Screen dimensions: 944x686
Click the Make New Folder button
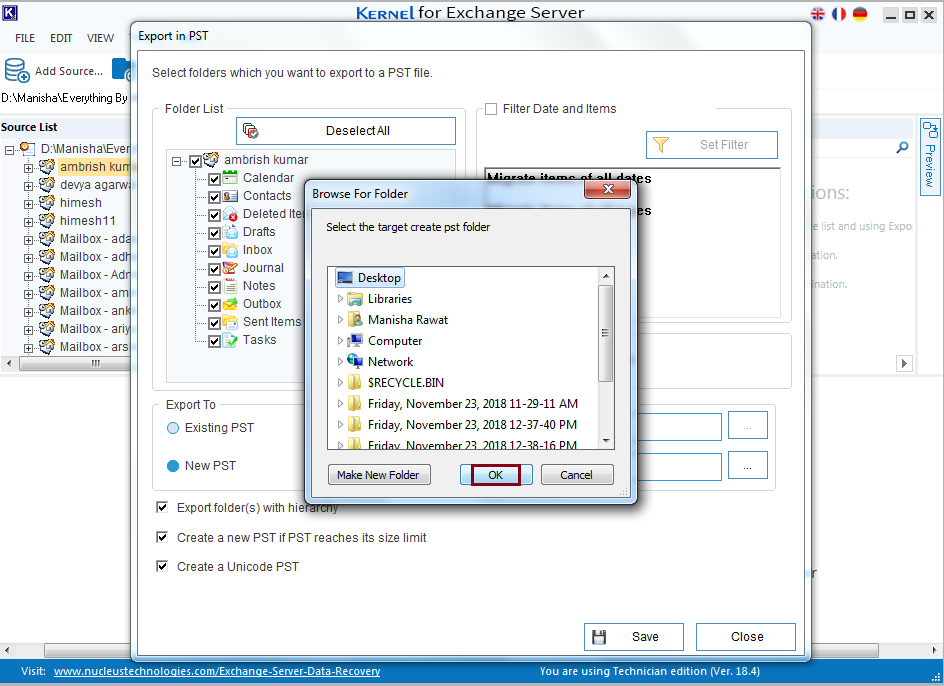pos(379,475)
